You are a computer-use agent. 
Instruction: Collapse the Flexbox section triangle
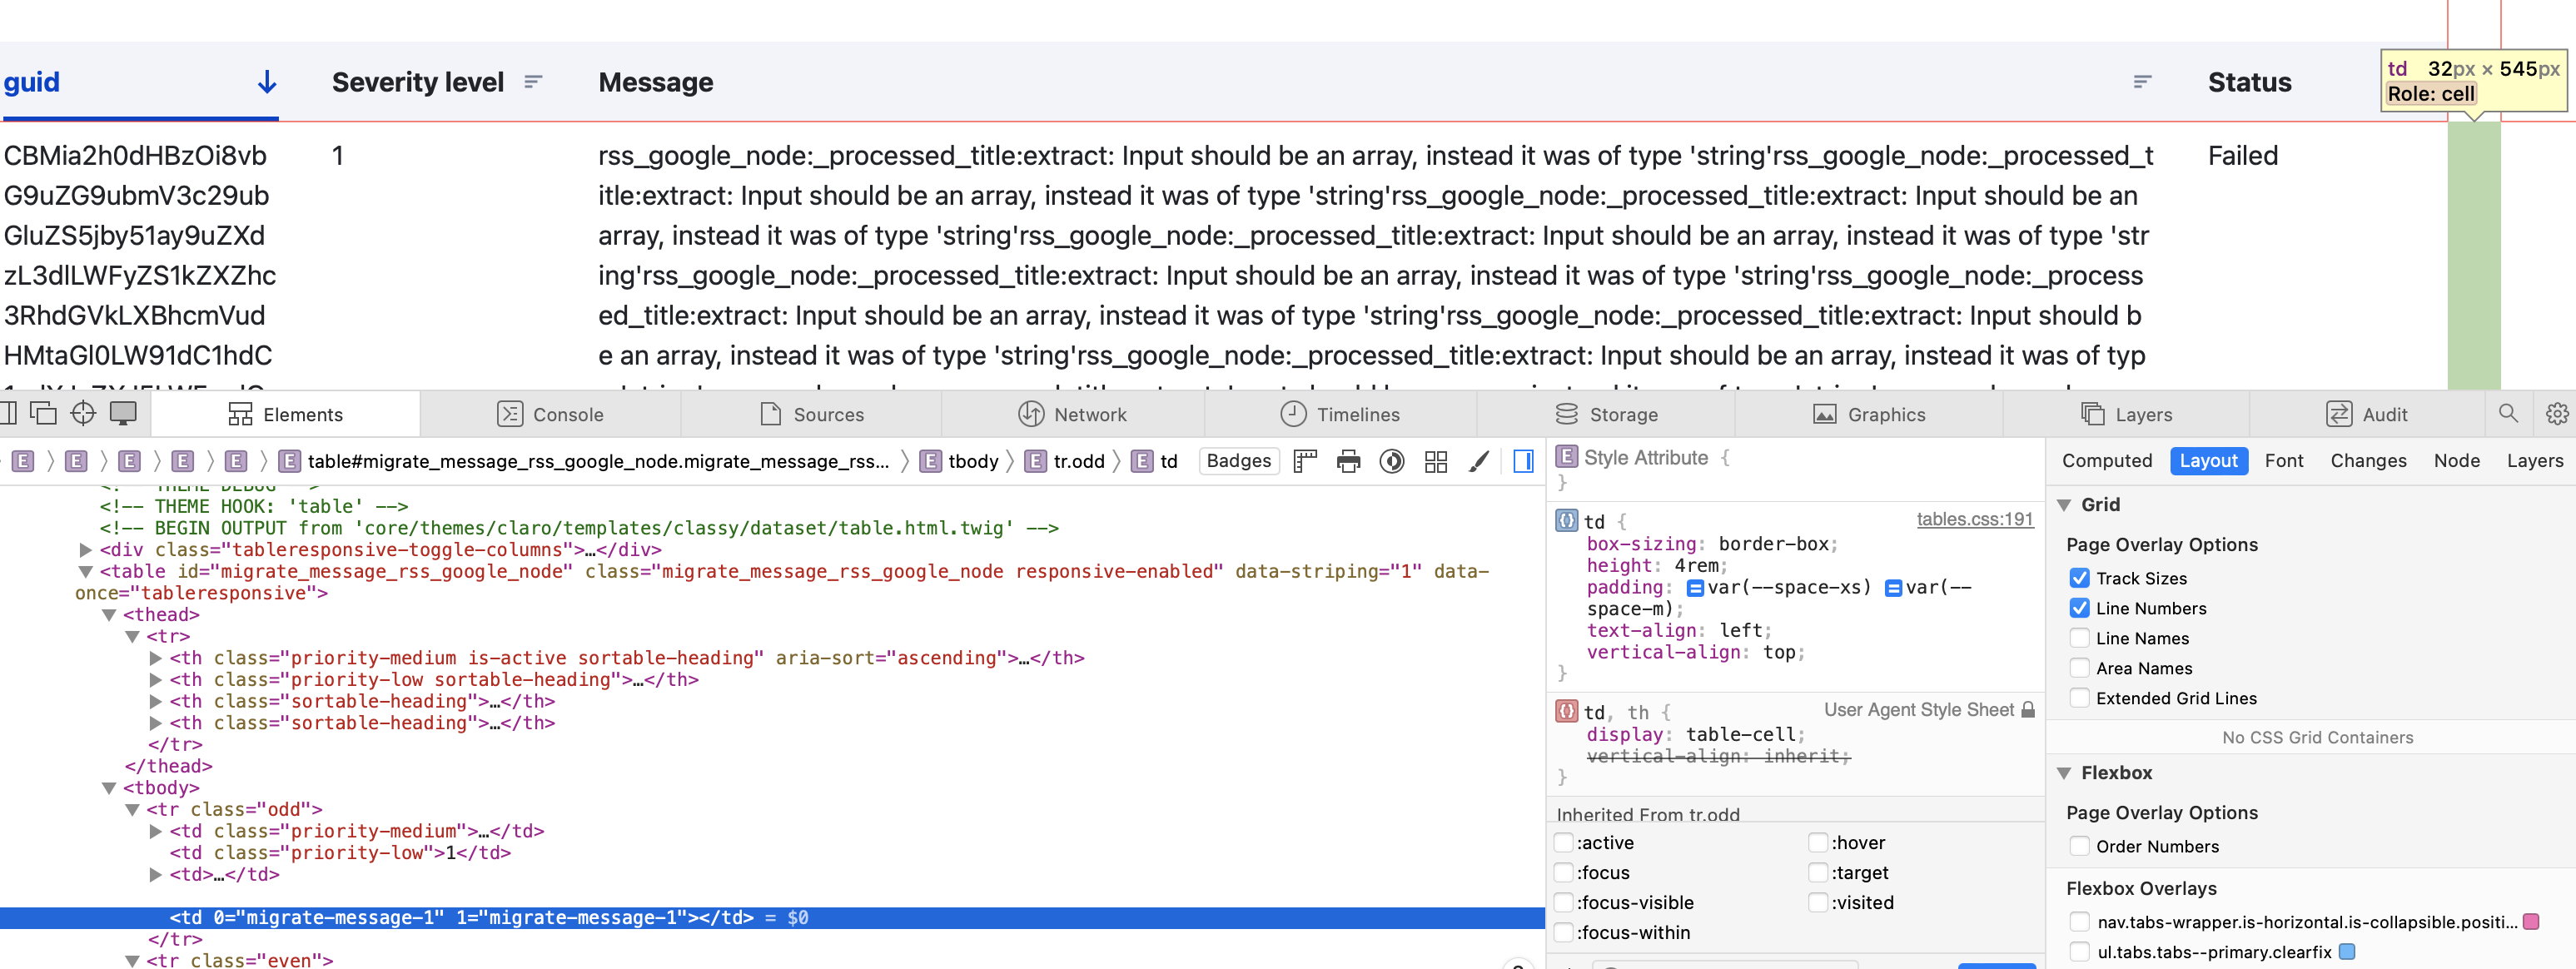pos(2064,773)
